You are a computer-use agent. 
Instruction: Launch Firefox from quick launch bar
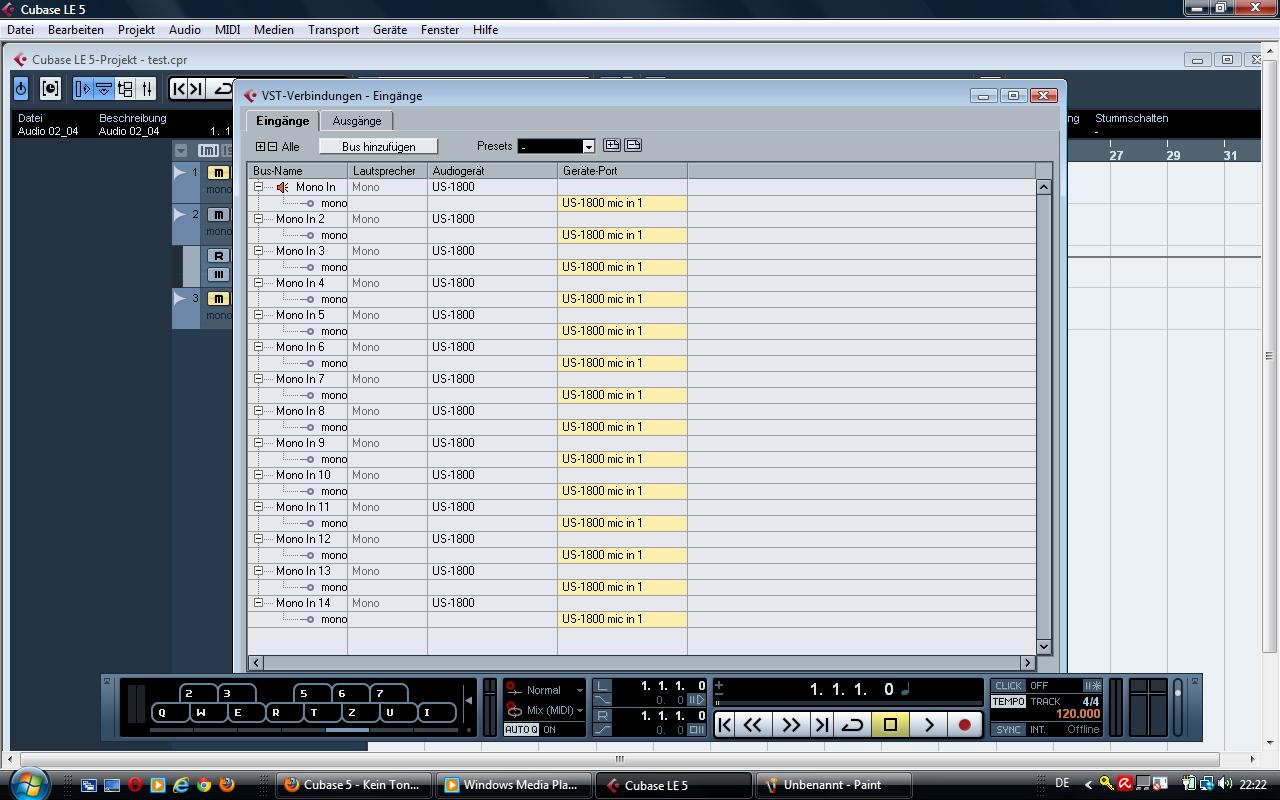click(227, 785)
